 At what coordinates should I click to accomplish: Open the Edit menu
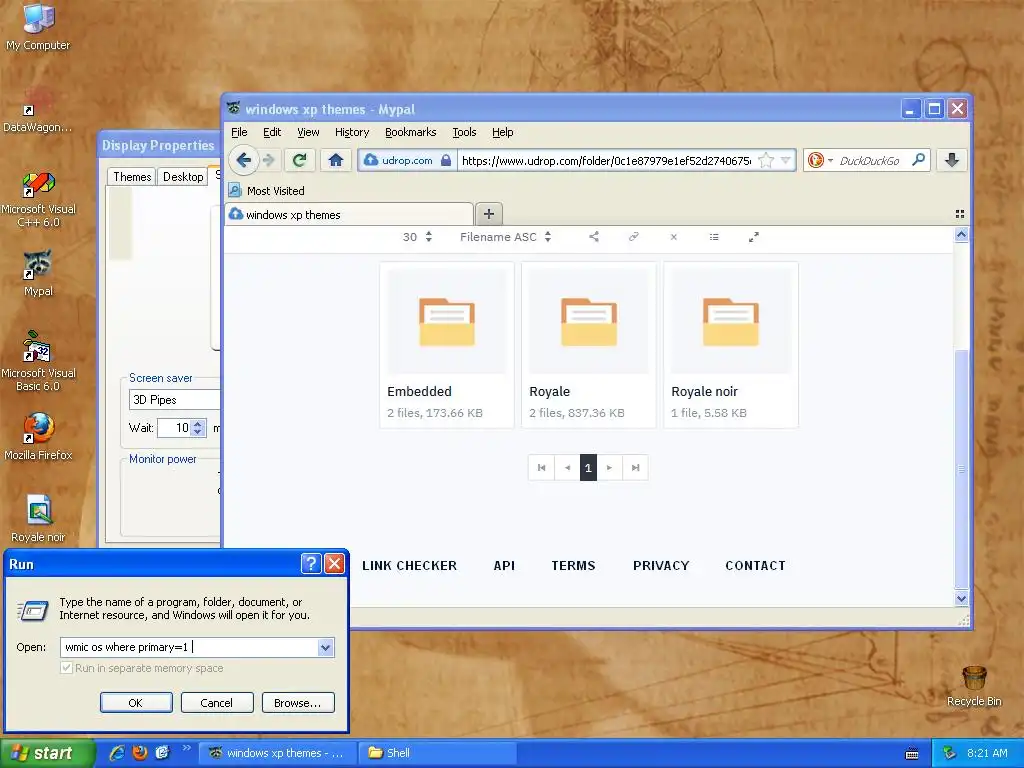(x=272, y=132)
